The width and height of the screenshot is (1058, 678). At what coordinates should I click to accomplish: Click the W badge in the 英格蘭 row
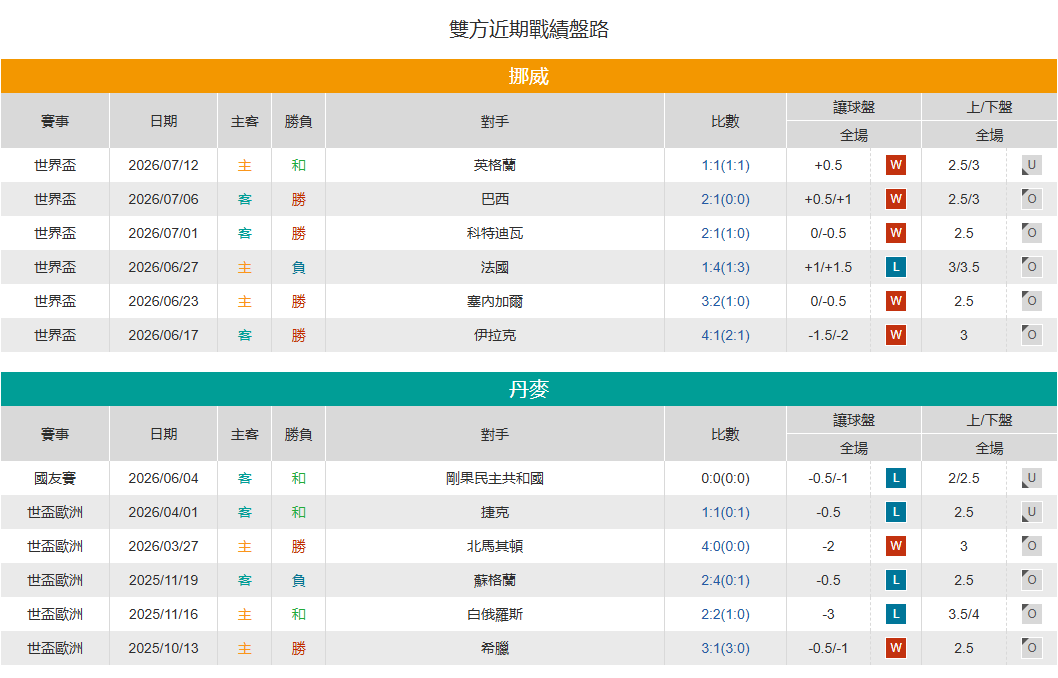(x=895, y=165)
